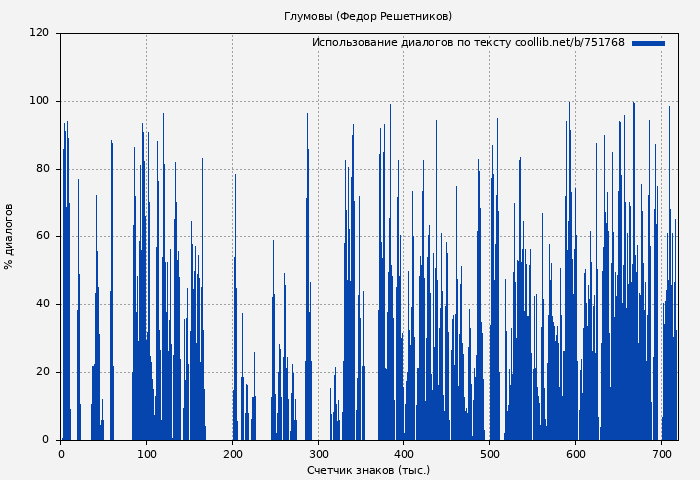Click the x-axis tick label 600

coord(575,454)
